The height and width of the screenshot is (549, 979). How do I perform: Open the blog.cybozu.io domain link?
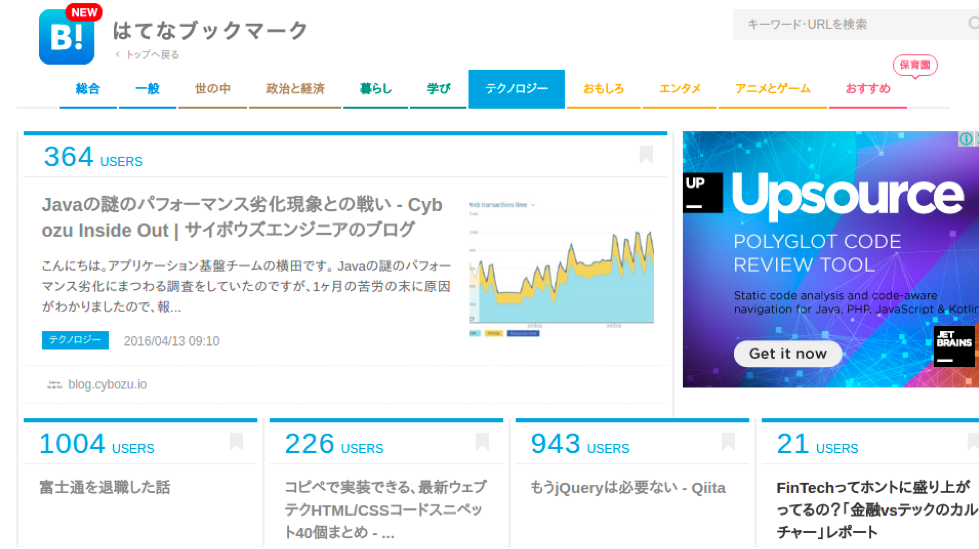coord(107,384)
